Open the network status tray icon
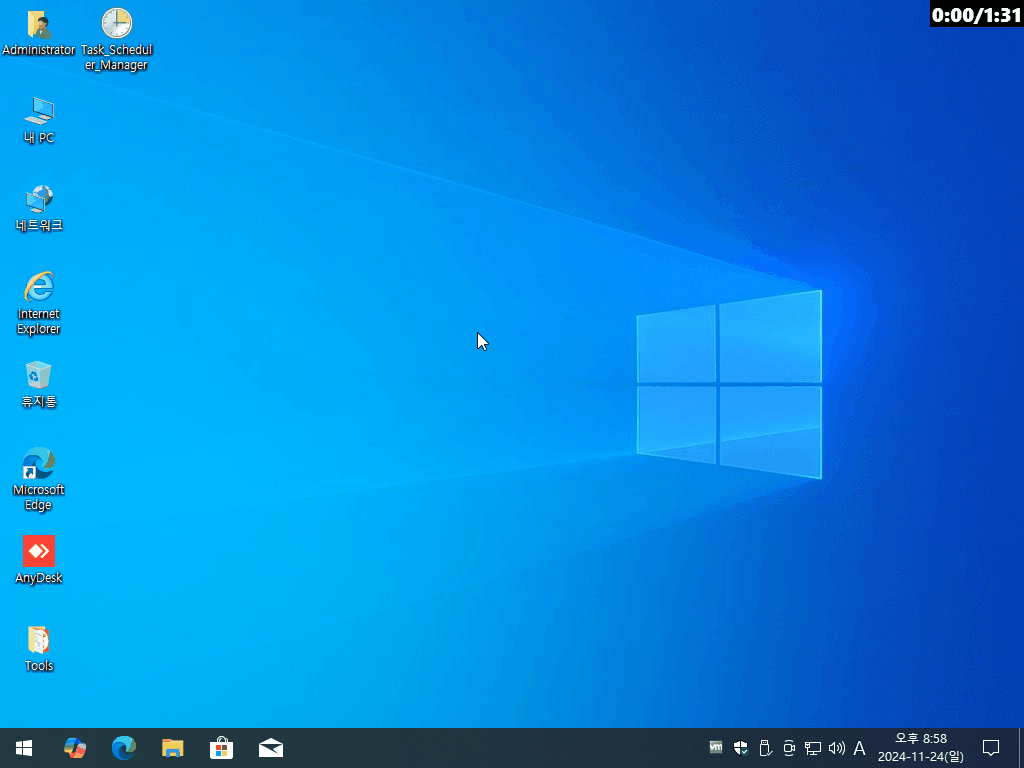1024x768 pixels. pyautogui.click(x=812, y=748)
